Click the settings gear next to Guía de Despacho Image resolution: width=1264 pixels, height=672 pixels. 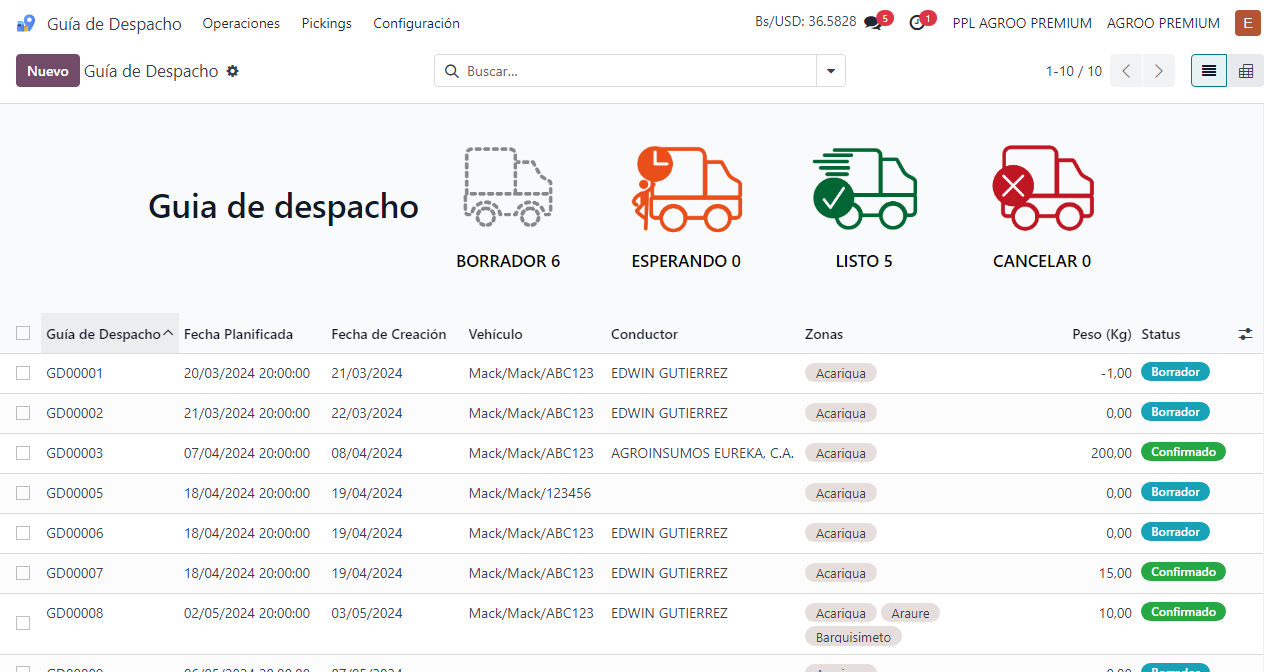tap(233, 71)
